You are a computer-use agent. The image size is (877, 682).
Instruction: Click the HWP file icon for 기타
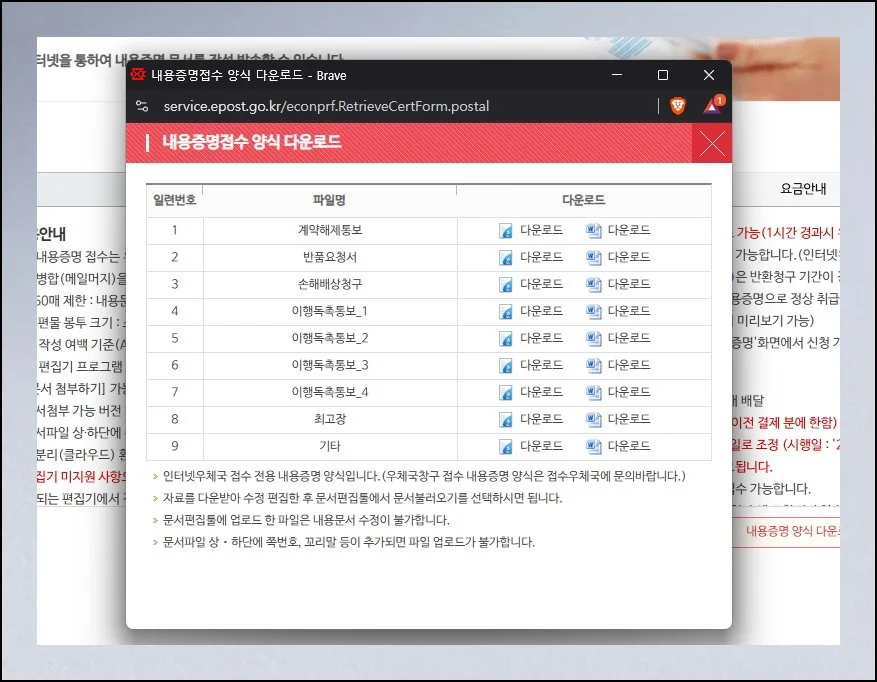pos(506,446)
